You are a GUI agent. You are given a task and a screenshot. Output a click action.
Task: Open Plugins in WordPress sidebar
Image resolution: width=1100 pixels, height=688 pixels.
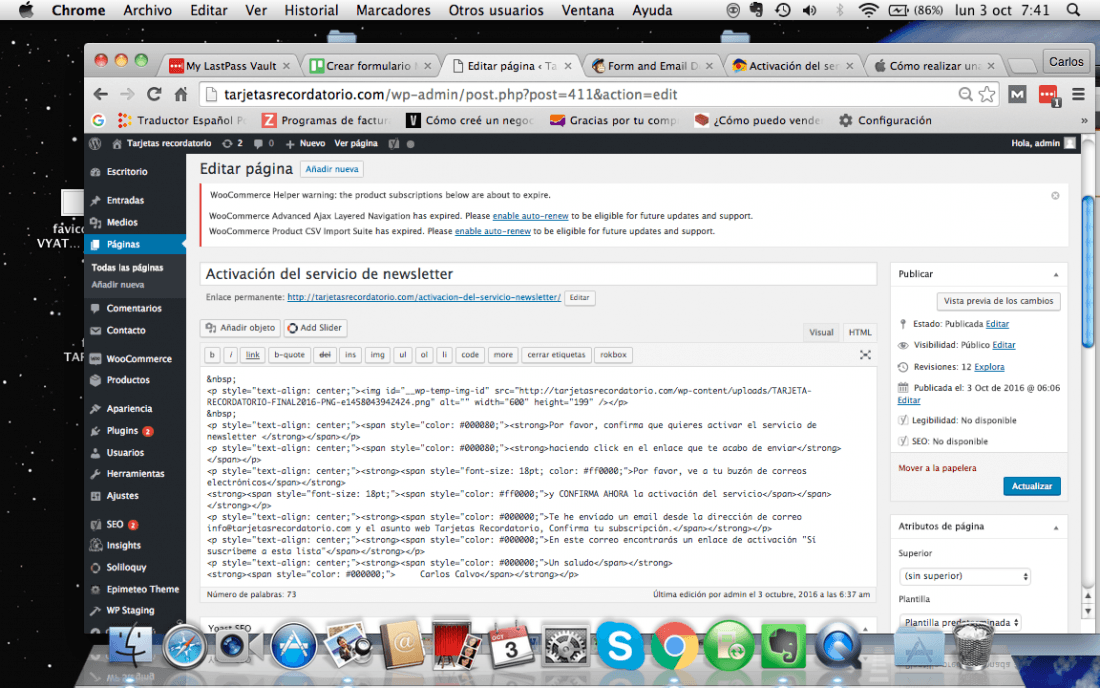[122, 431]
